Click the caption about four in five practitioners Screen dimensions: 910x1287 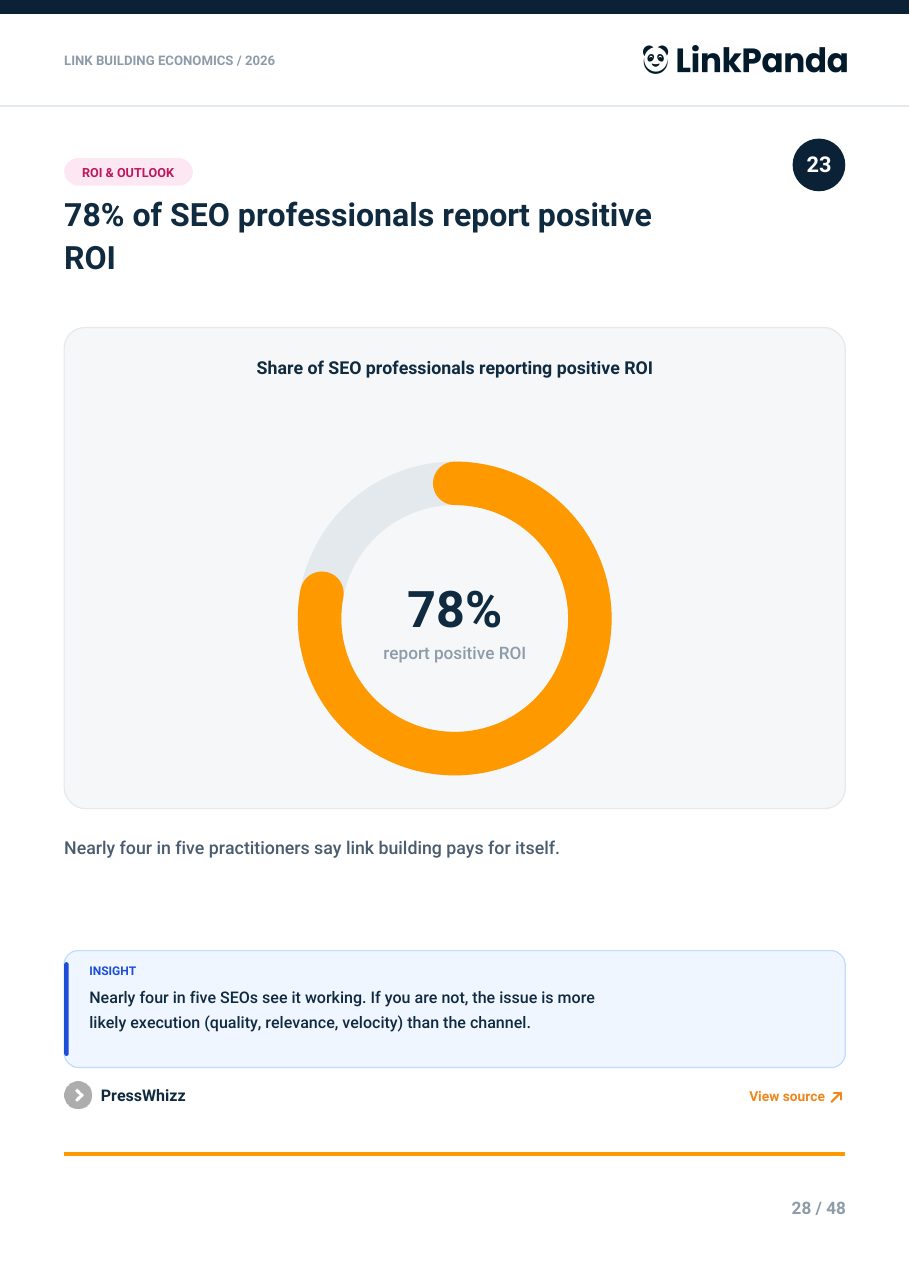point(312,848)
